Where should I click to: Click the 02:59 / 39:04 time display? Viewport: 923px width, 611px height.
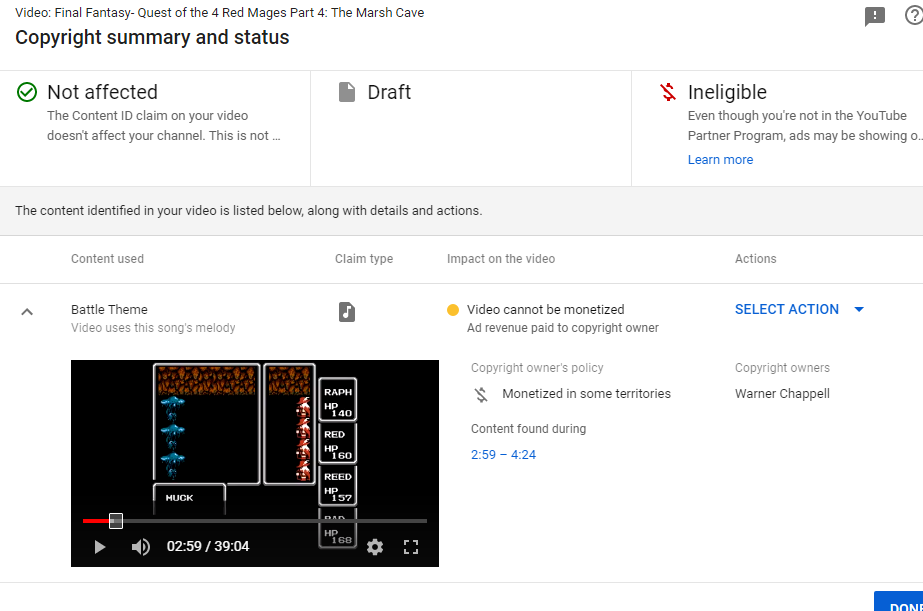coord(208,547)
